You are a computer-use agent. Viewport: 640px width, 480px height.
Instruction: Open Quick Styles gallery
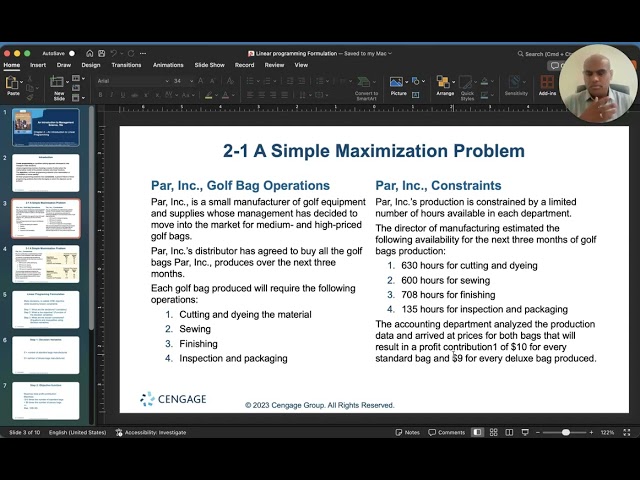(467, 88)
